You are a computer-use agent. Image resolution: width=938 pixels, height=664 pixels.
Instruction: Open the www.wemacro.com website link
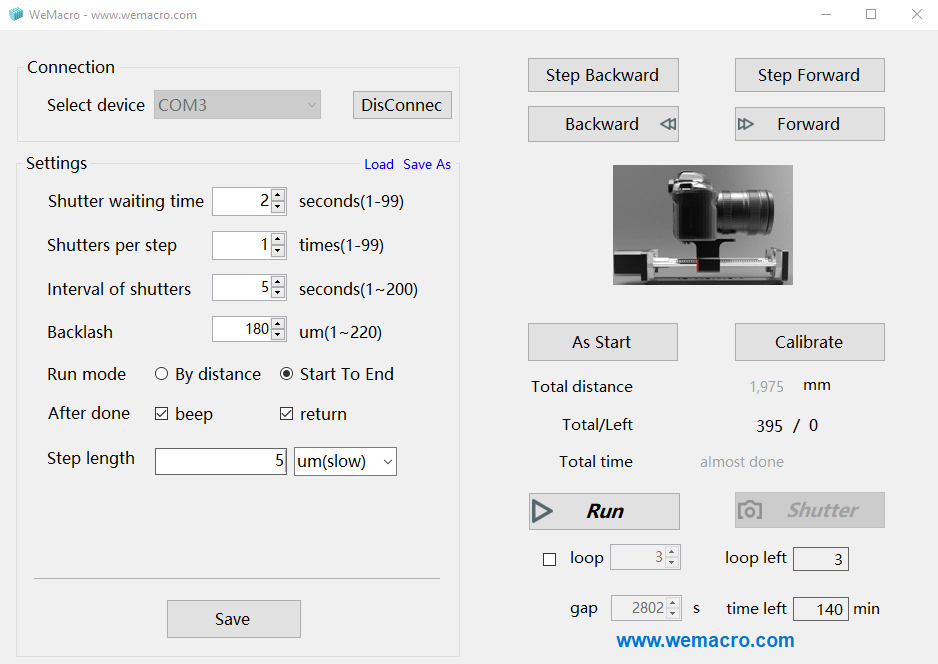[x=705, y=640]
